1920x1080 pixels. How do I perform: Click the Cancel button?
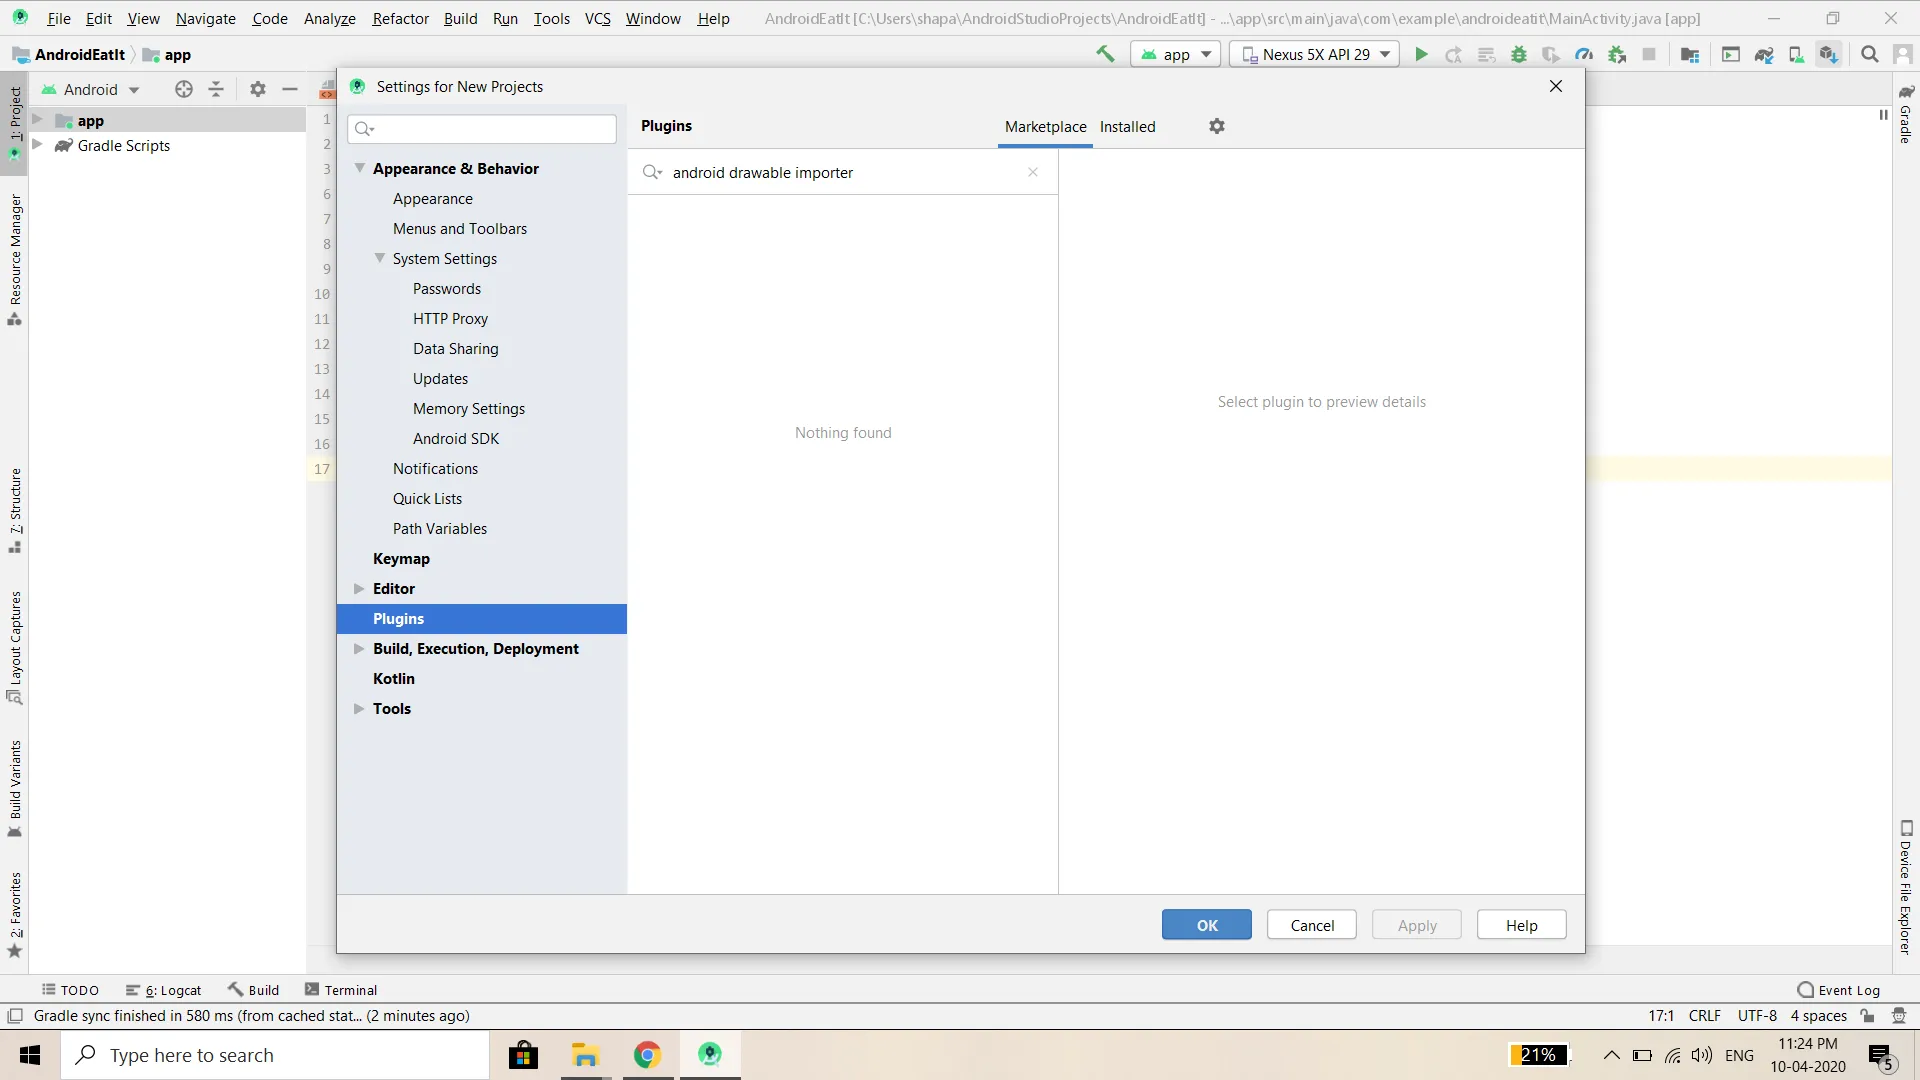[x=1311, y=925]
